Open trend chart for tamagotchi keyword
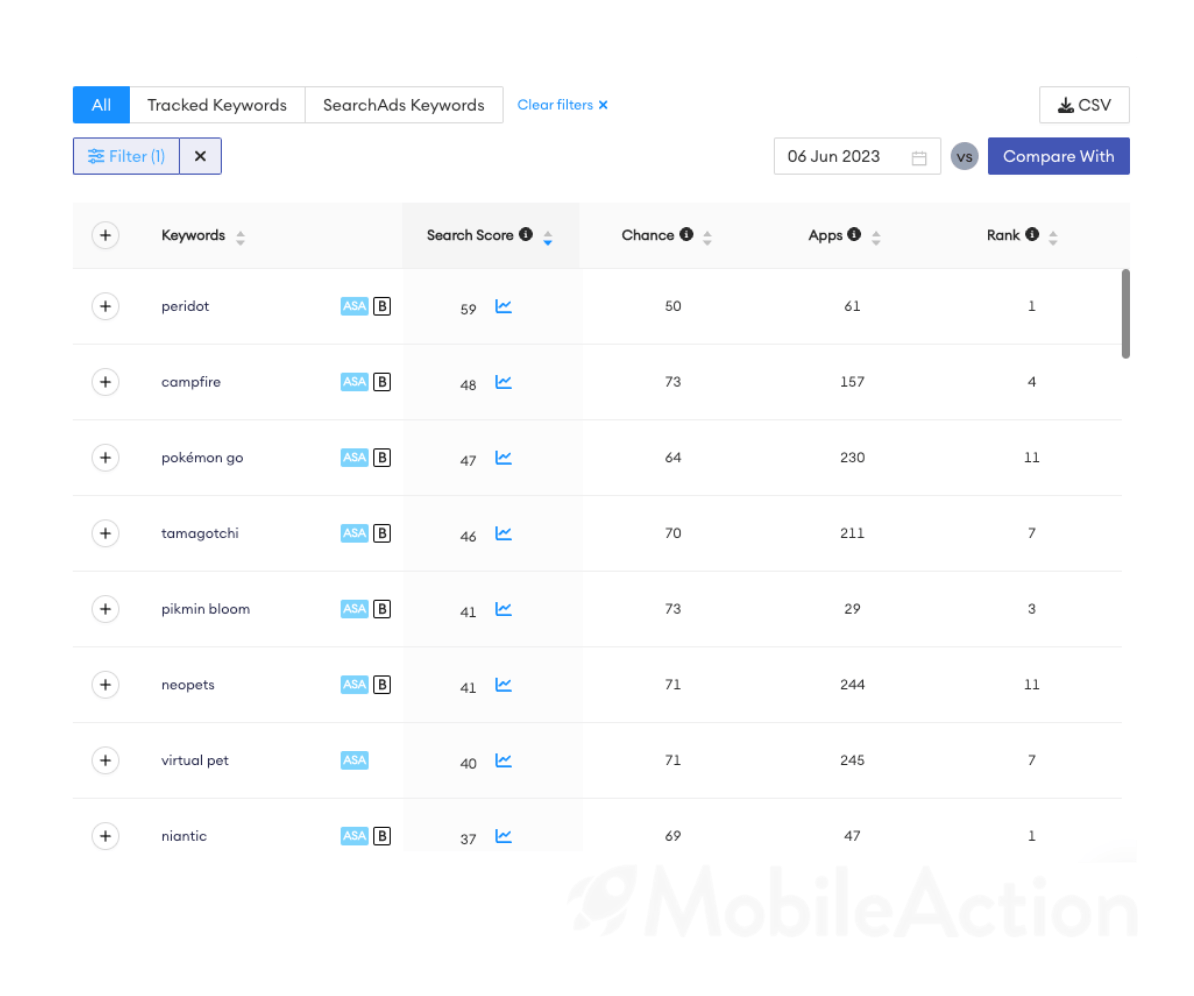This screenshot has width=1194, height=996. point(503,533)
